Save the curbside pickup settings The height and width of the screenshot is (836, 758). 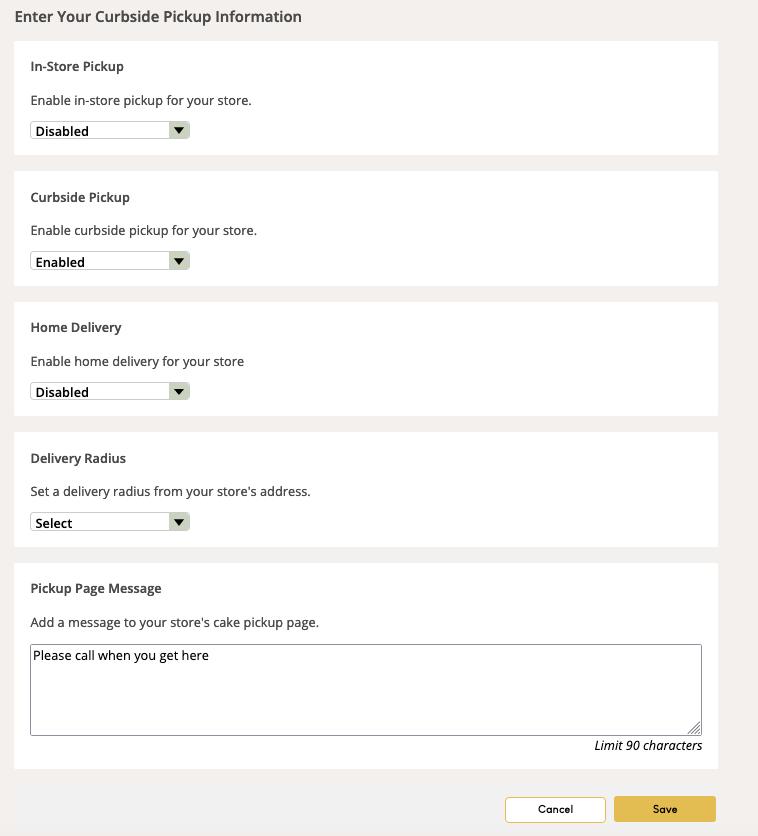[664, 809]
